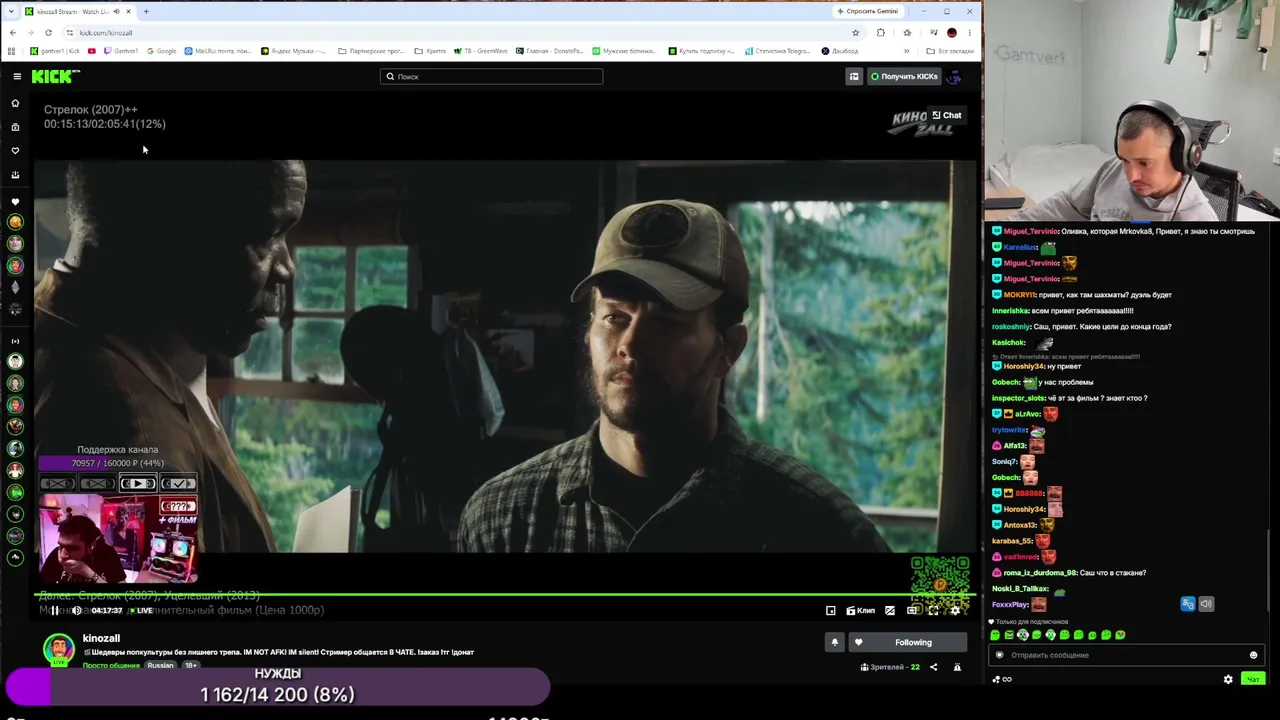Open chat settings gear icon
This screenshot has height=720, width=1280.
point(1228,679)
